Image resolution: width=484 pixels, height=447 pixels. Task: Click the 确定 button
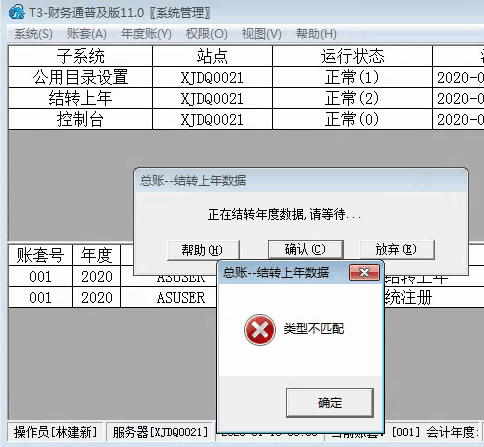(x=330, y=402)
